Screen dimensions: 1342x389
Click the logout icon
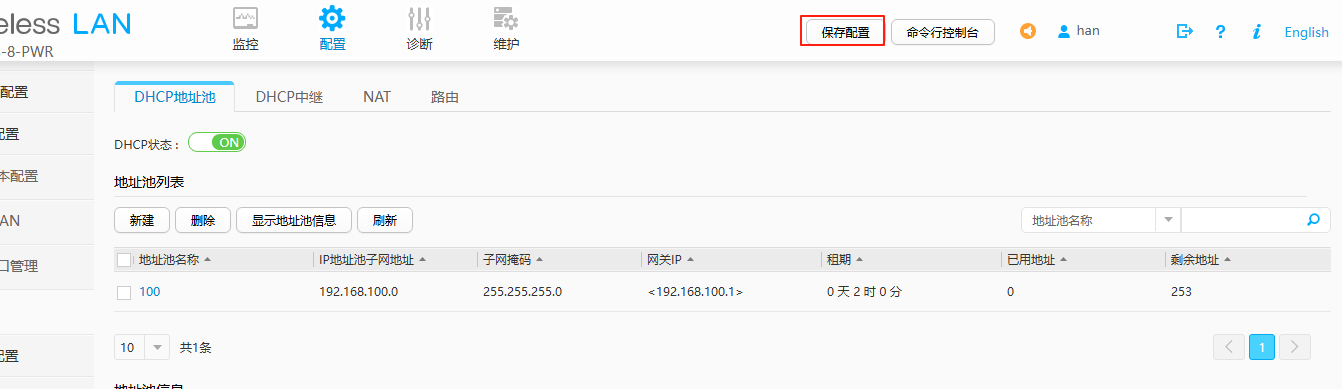tap(1185, 31)
